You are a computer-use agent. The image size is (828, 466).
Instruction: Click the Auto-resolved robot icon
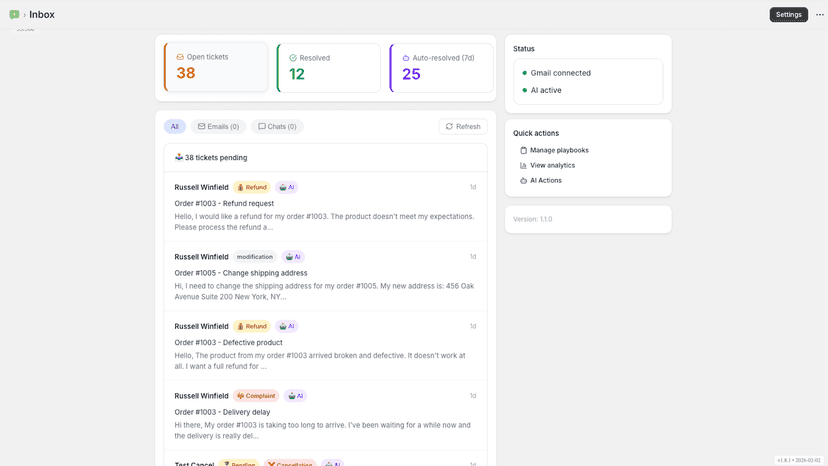[x=406, y=58]
